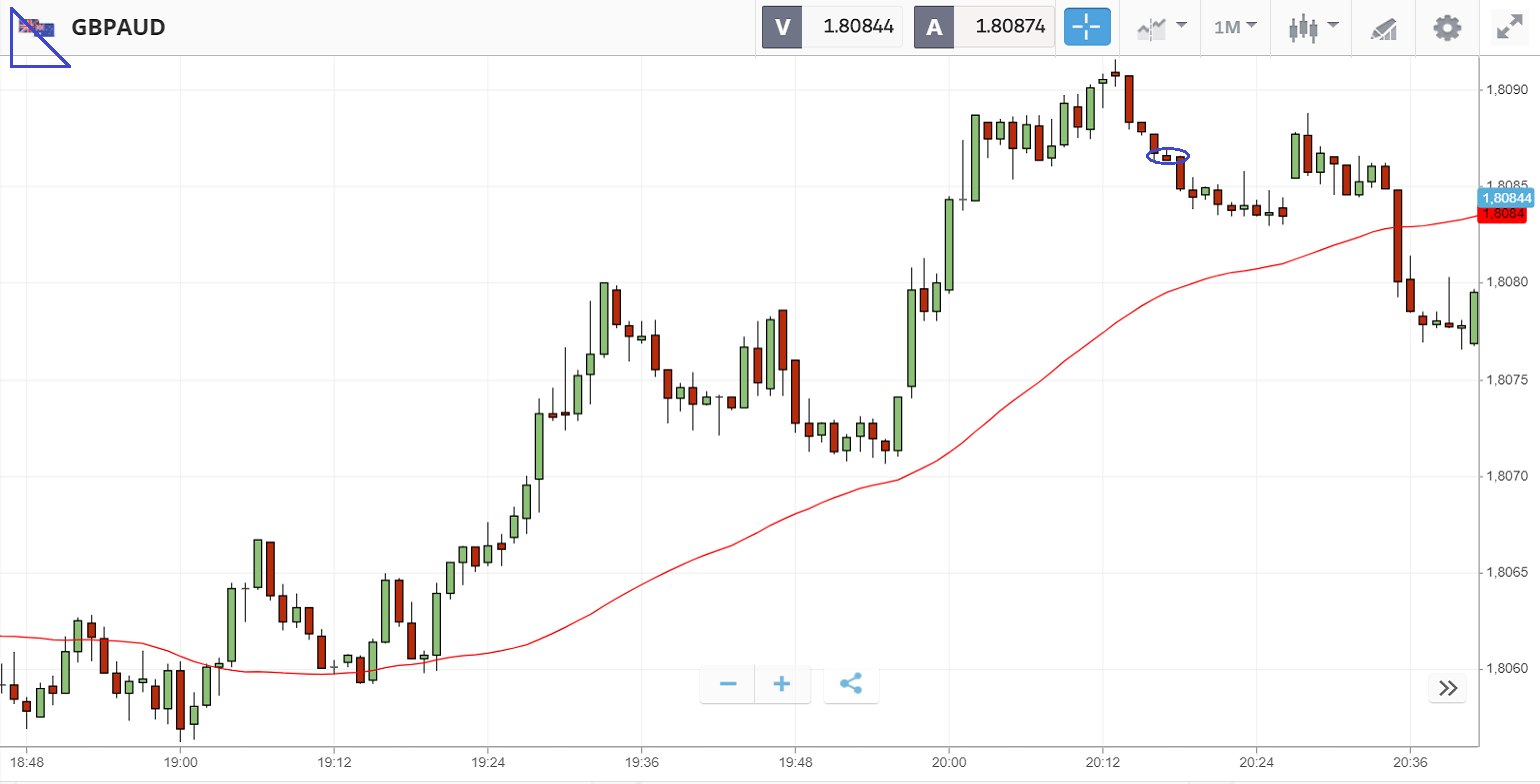1540x784 pixels.
Task: Zoom in the chart with plus
Action: coord(782,684)
